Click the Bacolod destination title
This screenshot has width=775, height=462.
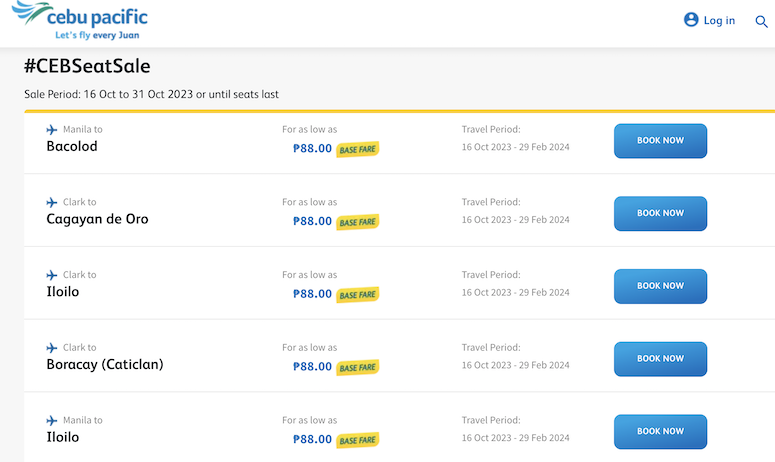tap(72, 146)
